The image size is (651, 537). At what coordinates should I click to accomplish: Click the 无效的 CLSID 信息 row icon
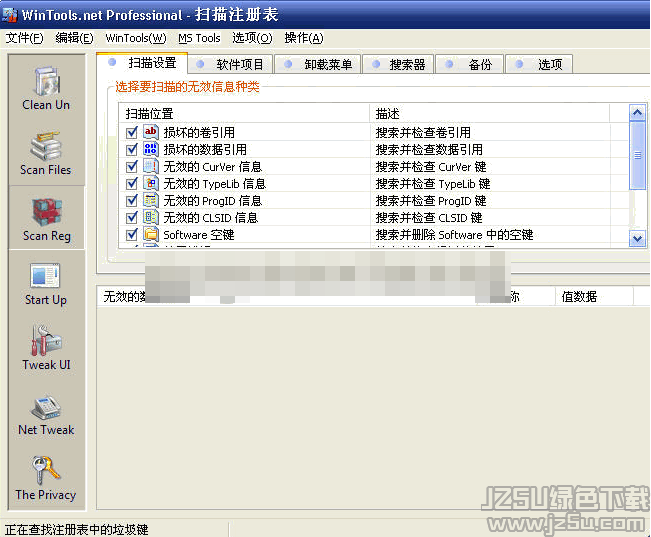(x=150, y=217)
